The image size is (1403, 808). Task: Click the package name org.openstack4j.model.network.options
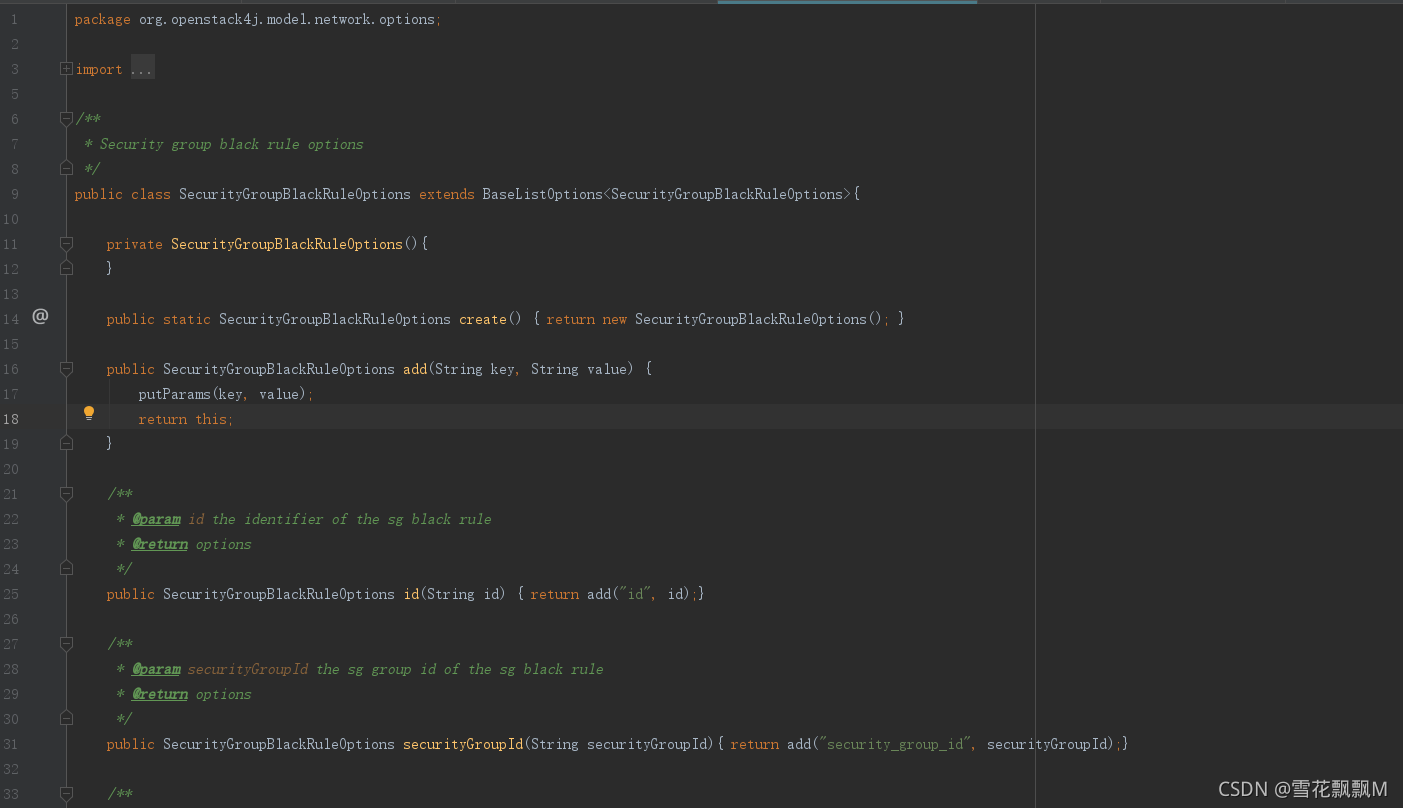287,19
